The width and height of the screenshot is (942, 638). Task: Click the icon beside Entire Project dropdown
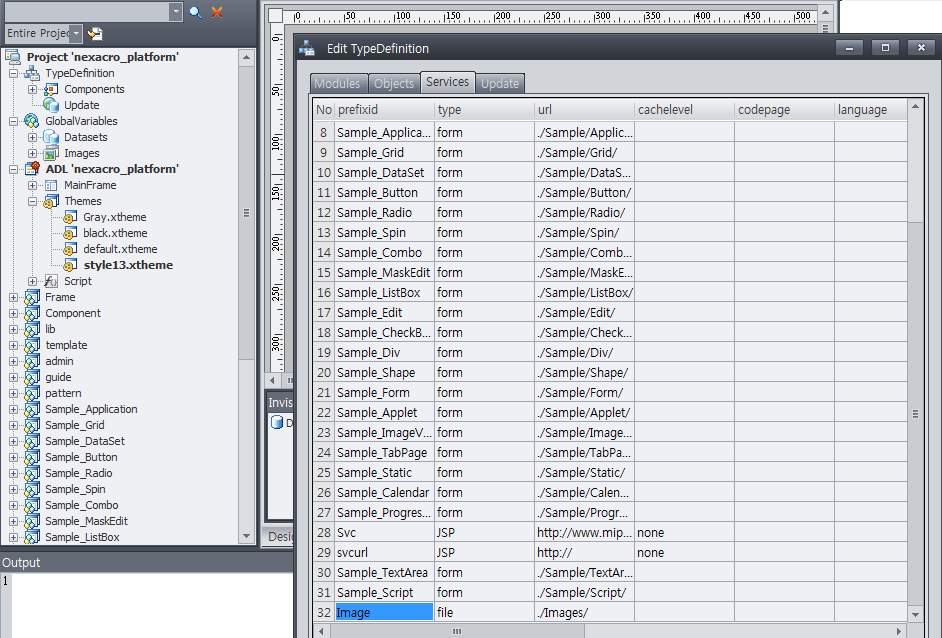(x=95, y=34)
